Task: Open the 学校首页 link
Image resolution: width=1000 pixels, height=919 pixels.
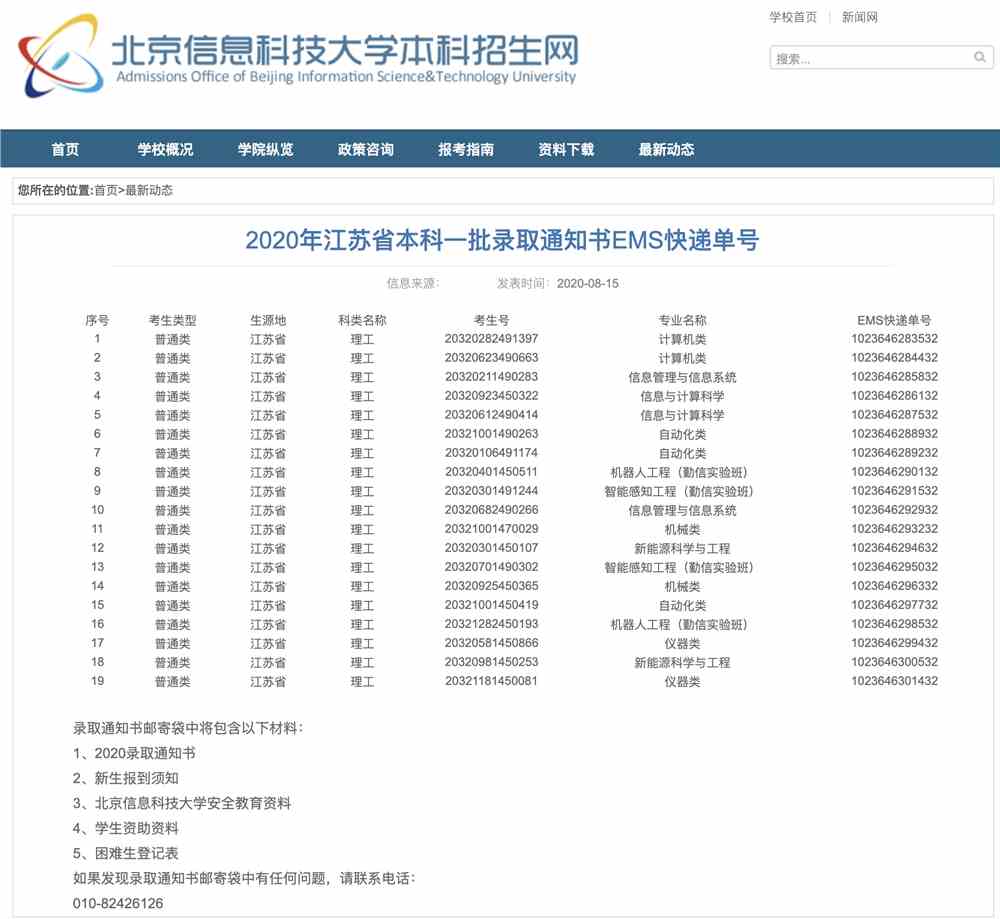Action: tap(792, 17)
